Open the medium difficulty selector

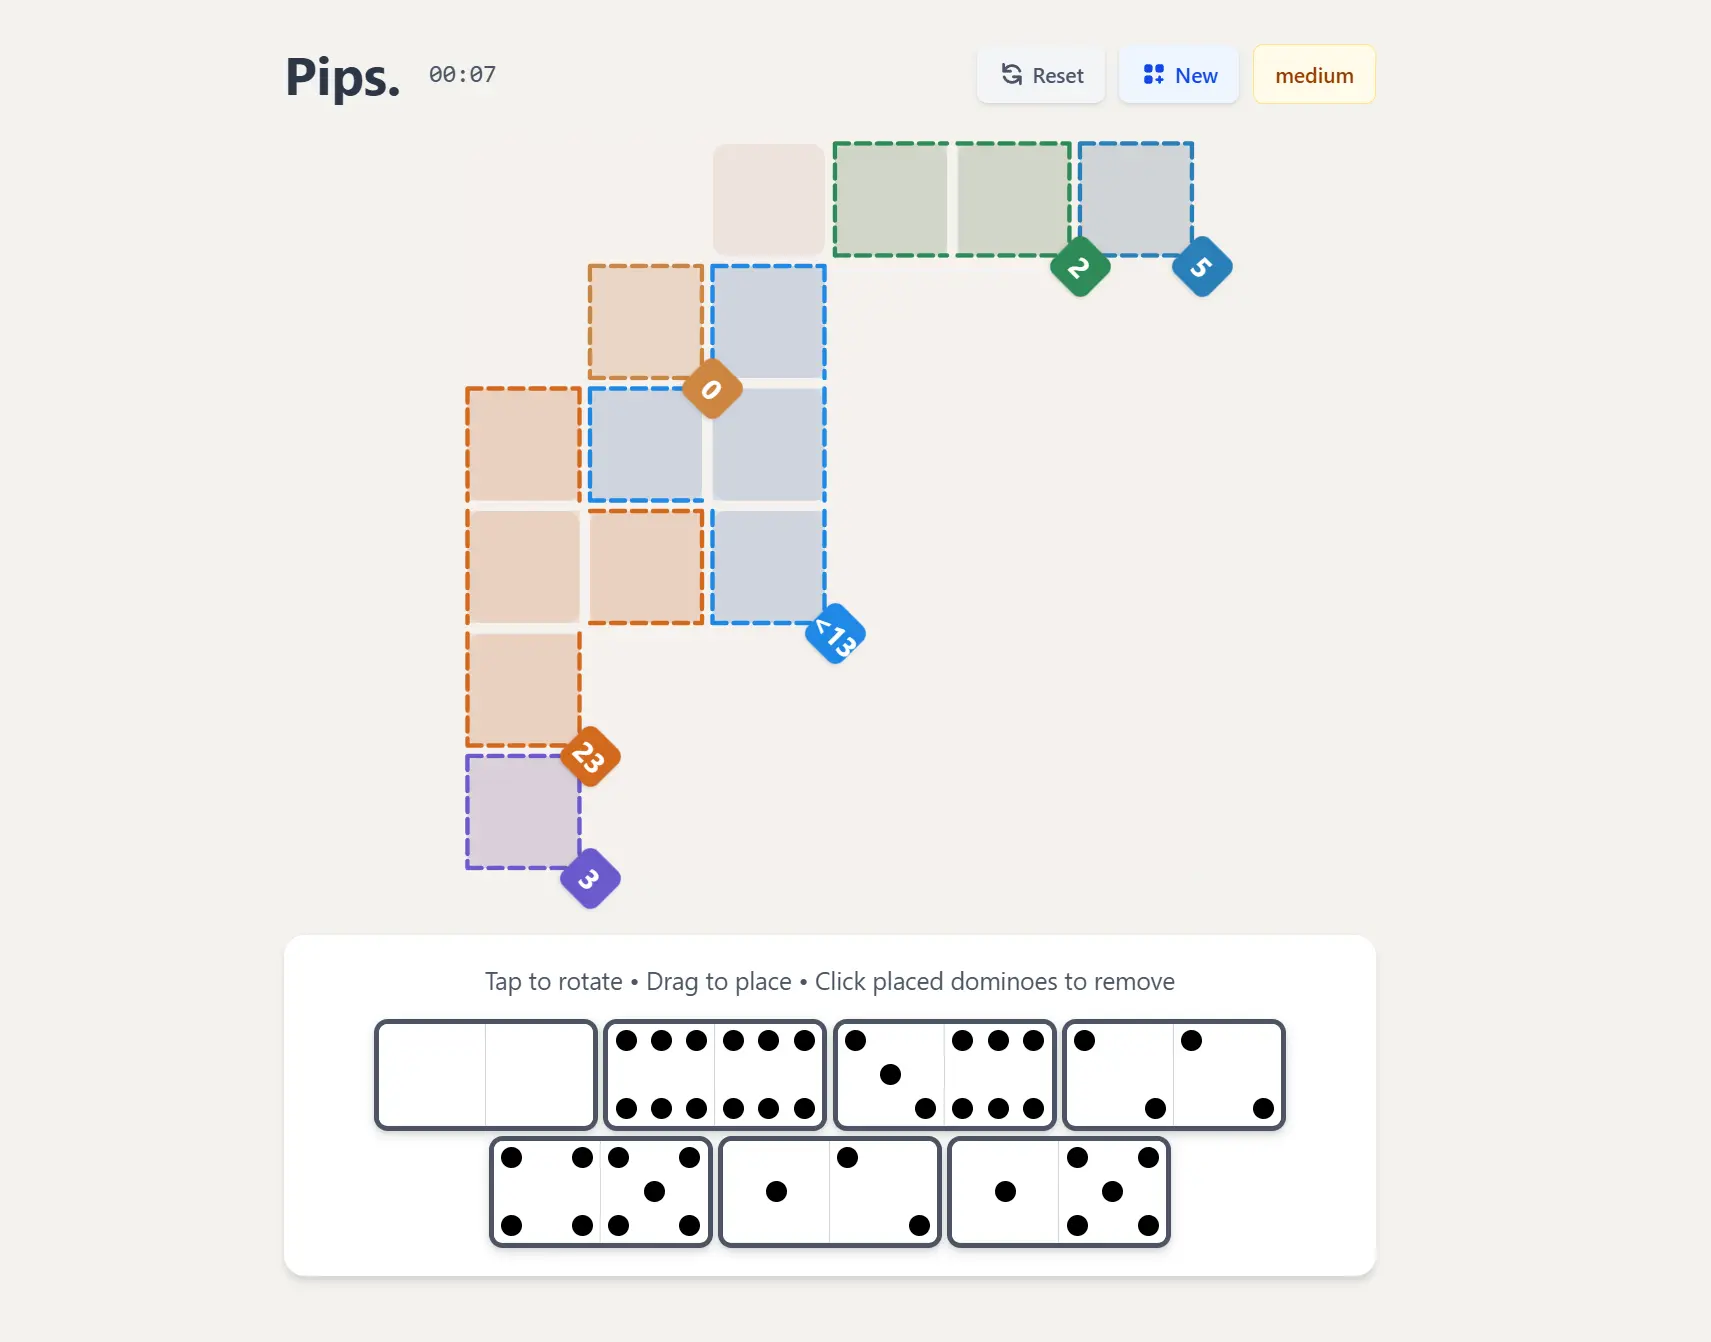click(x=1313, y=74)
